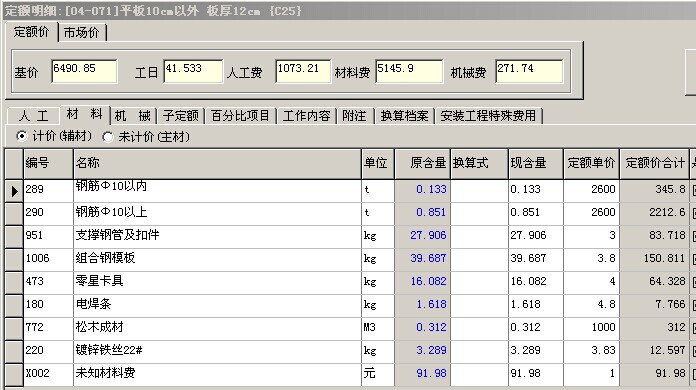Click the name cell 钢筋Φ10以内
Image resolution: width=696 pixels, height=390 pixels.
click(217, 191)
